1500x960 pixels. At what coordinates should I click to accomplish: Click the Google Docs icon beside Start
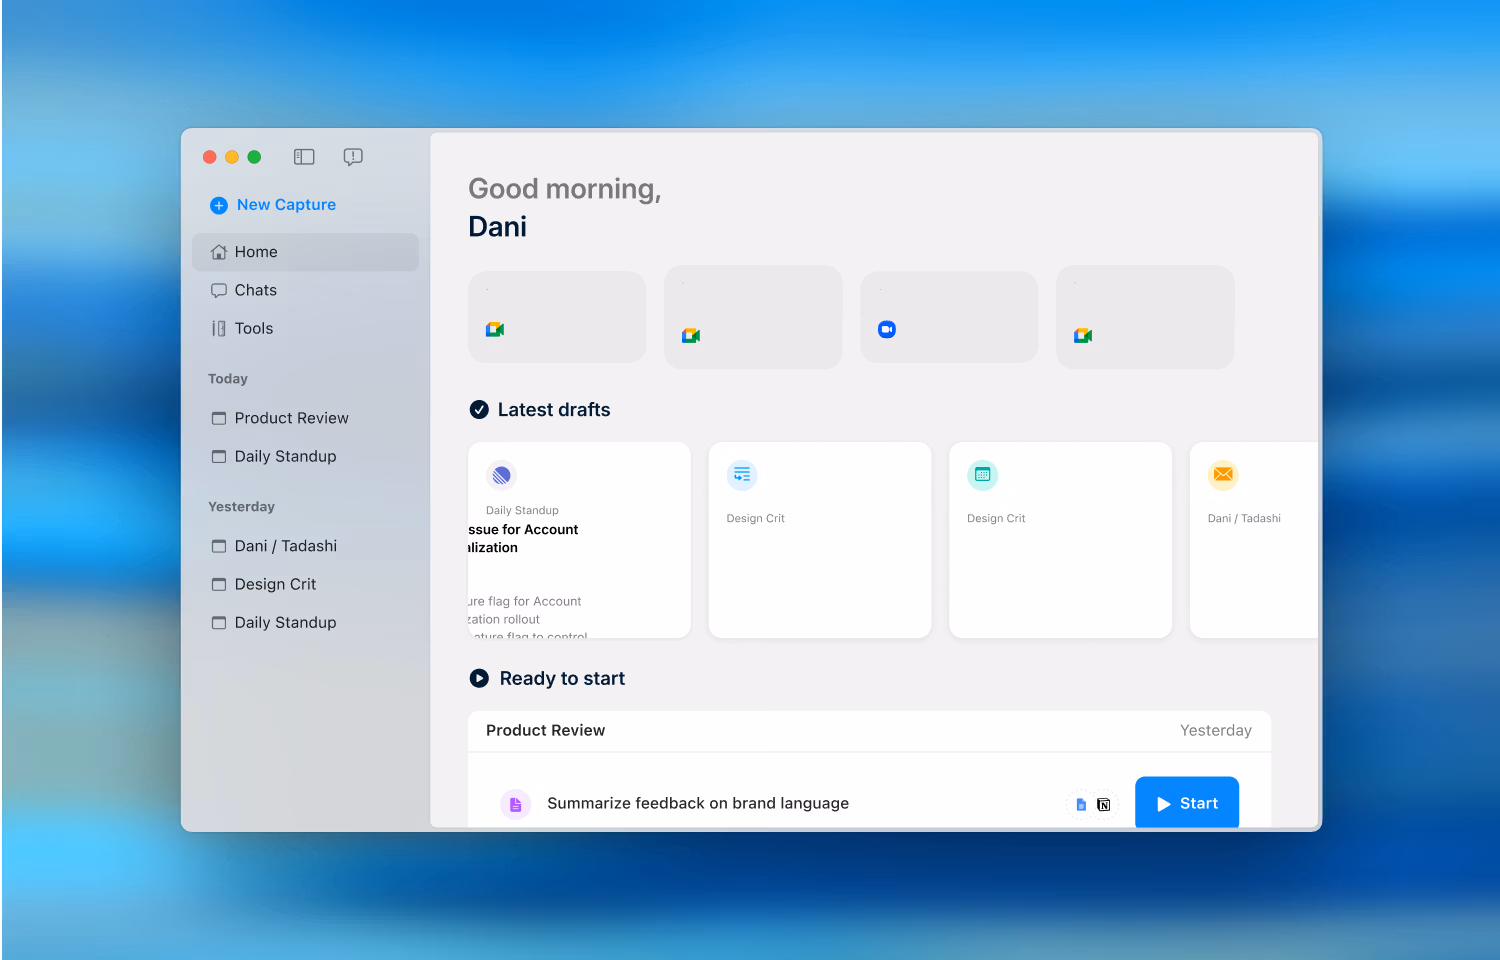pos(1081,804)
